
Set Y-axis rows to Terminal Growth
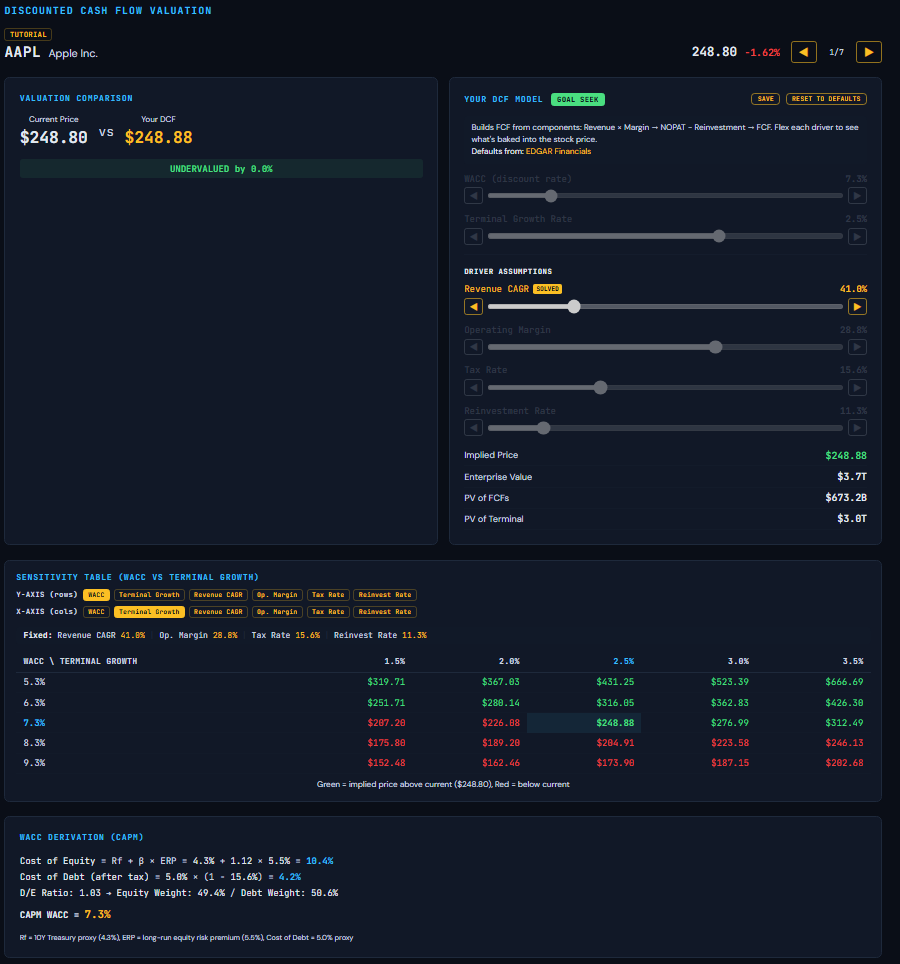tap(149, 595)
